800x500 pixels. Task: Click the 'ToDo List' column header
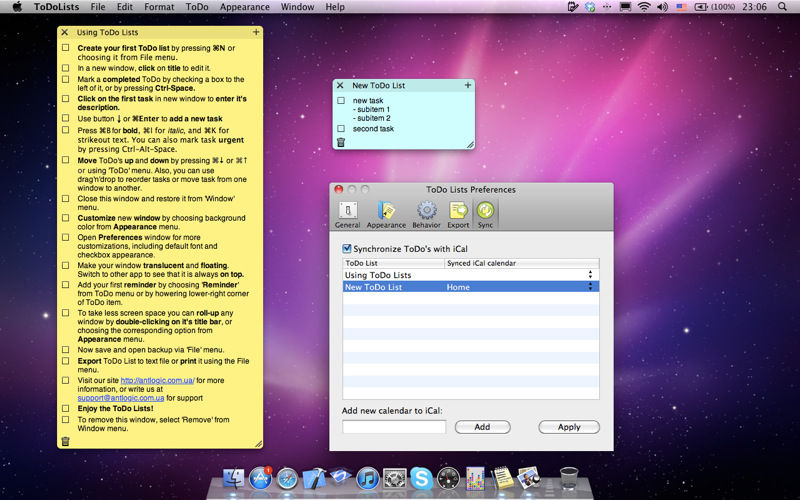393,263
